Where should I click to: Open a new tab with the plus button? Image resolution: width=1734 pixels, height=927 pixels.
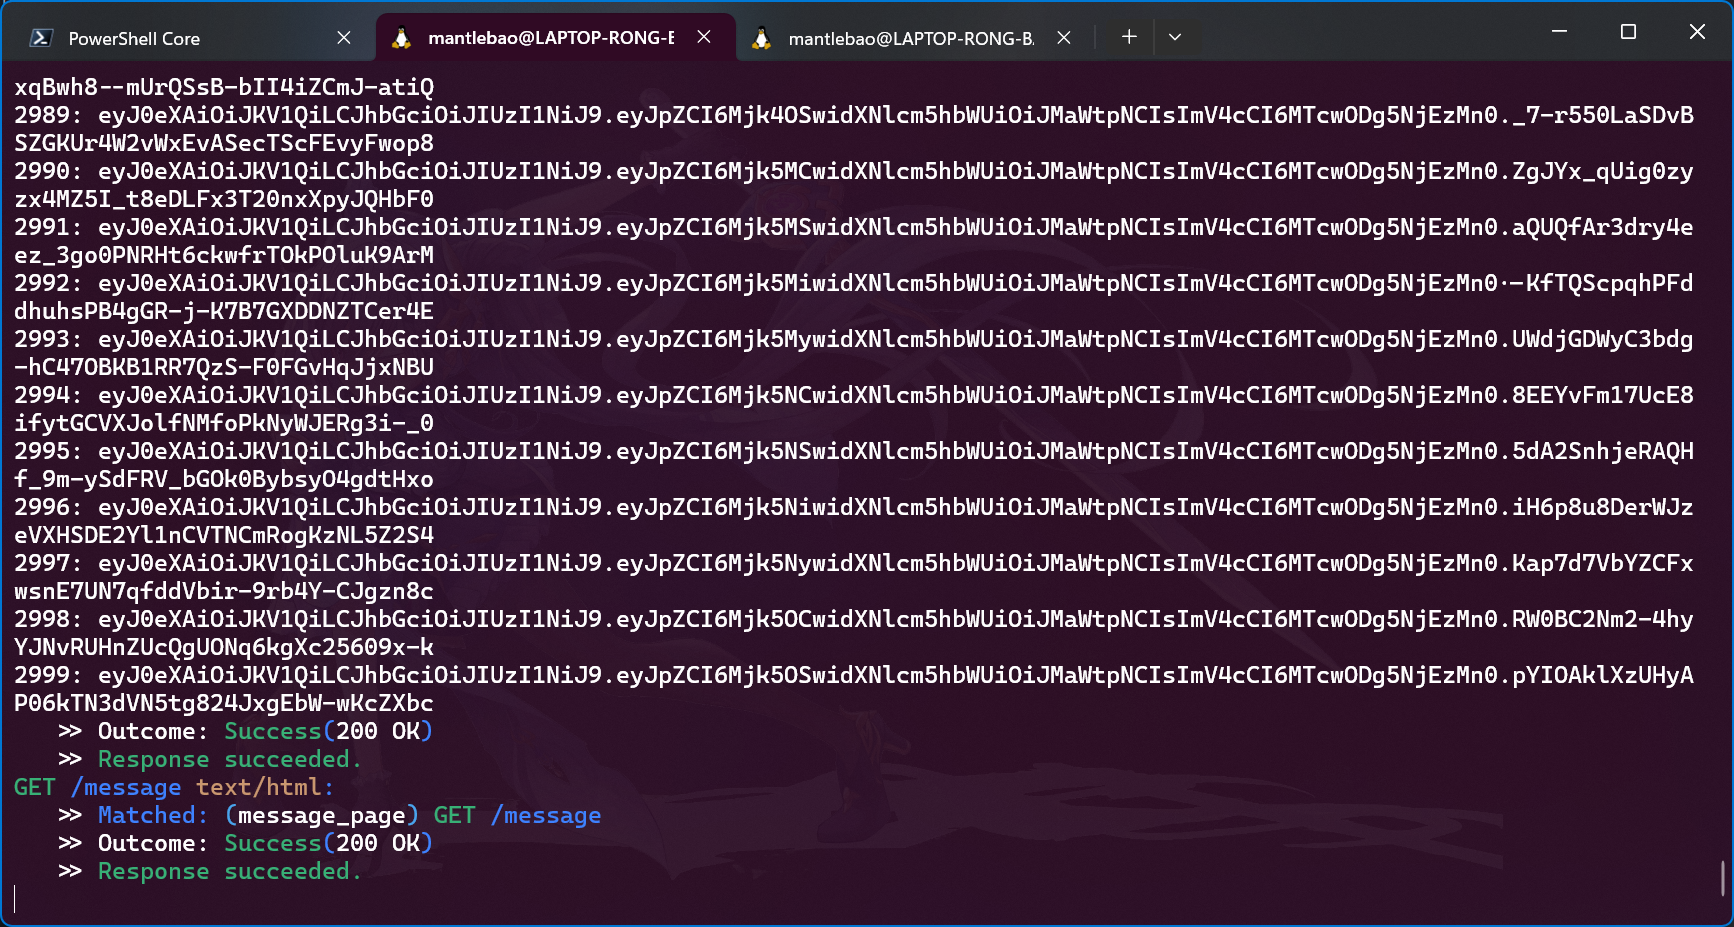[1129, 37]
